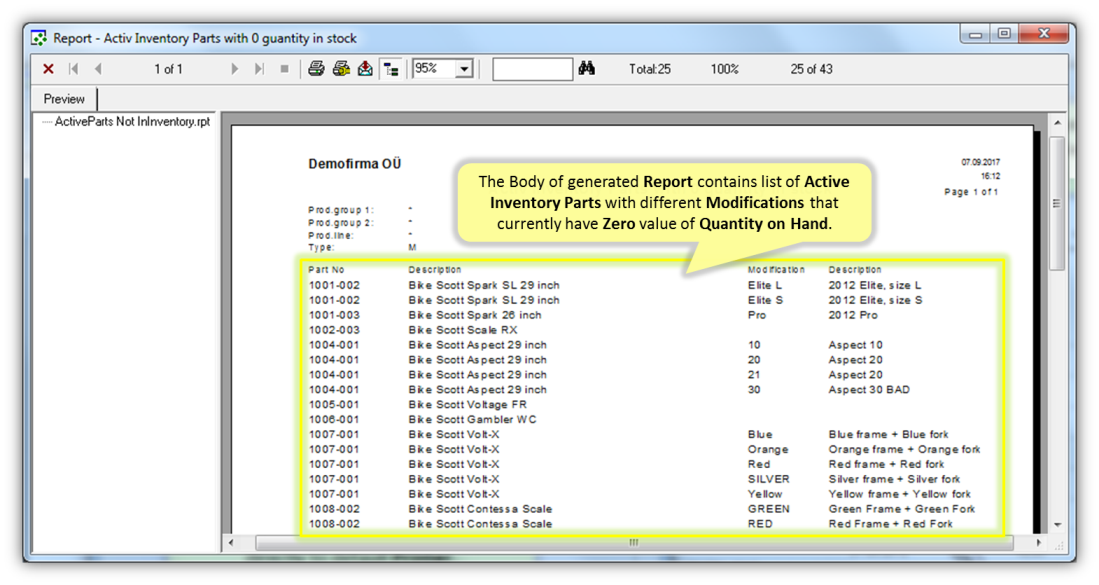Click the 'GREEN' modification value
The image size is (1099, 585).
(x=769, y=509)
